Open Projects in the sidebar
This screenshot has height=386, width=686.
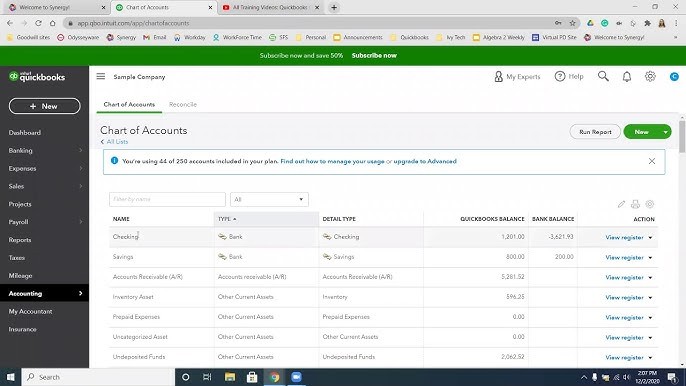20,204
